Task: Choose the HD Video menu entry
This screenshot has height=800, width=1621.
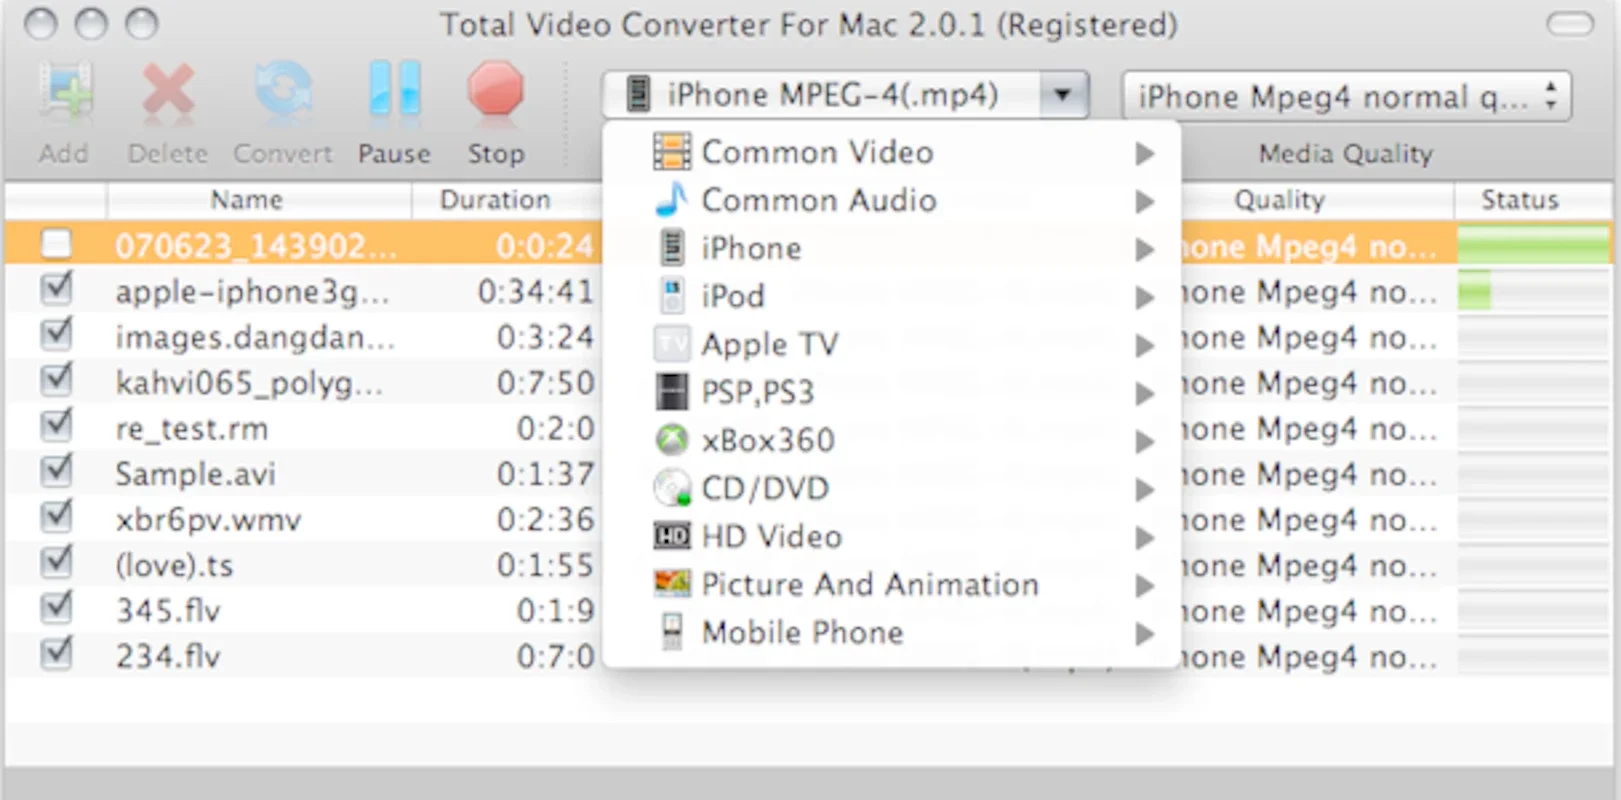Action: click(x=892, y=536)
